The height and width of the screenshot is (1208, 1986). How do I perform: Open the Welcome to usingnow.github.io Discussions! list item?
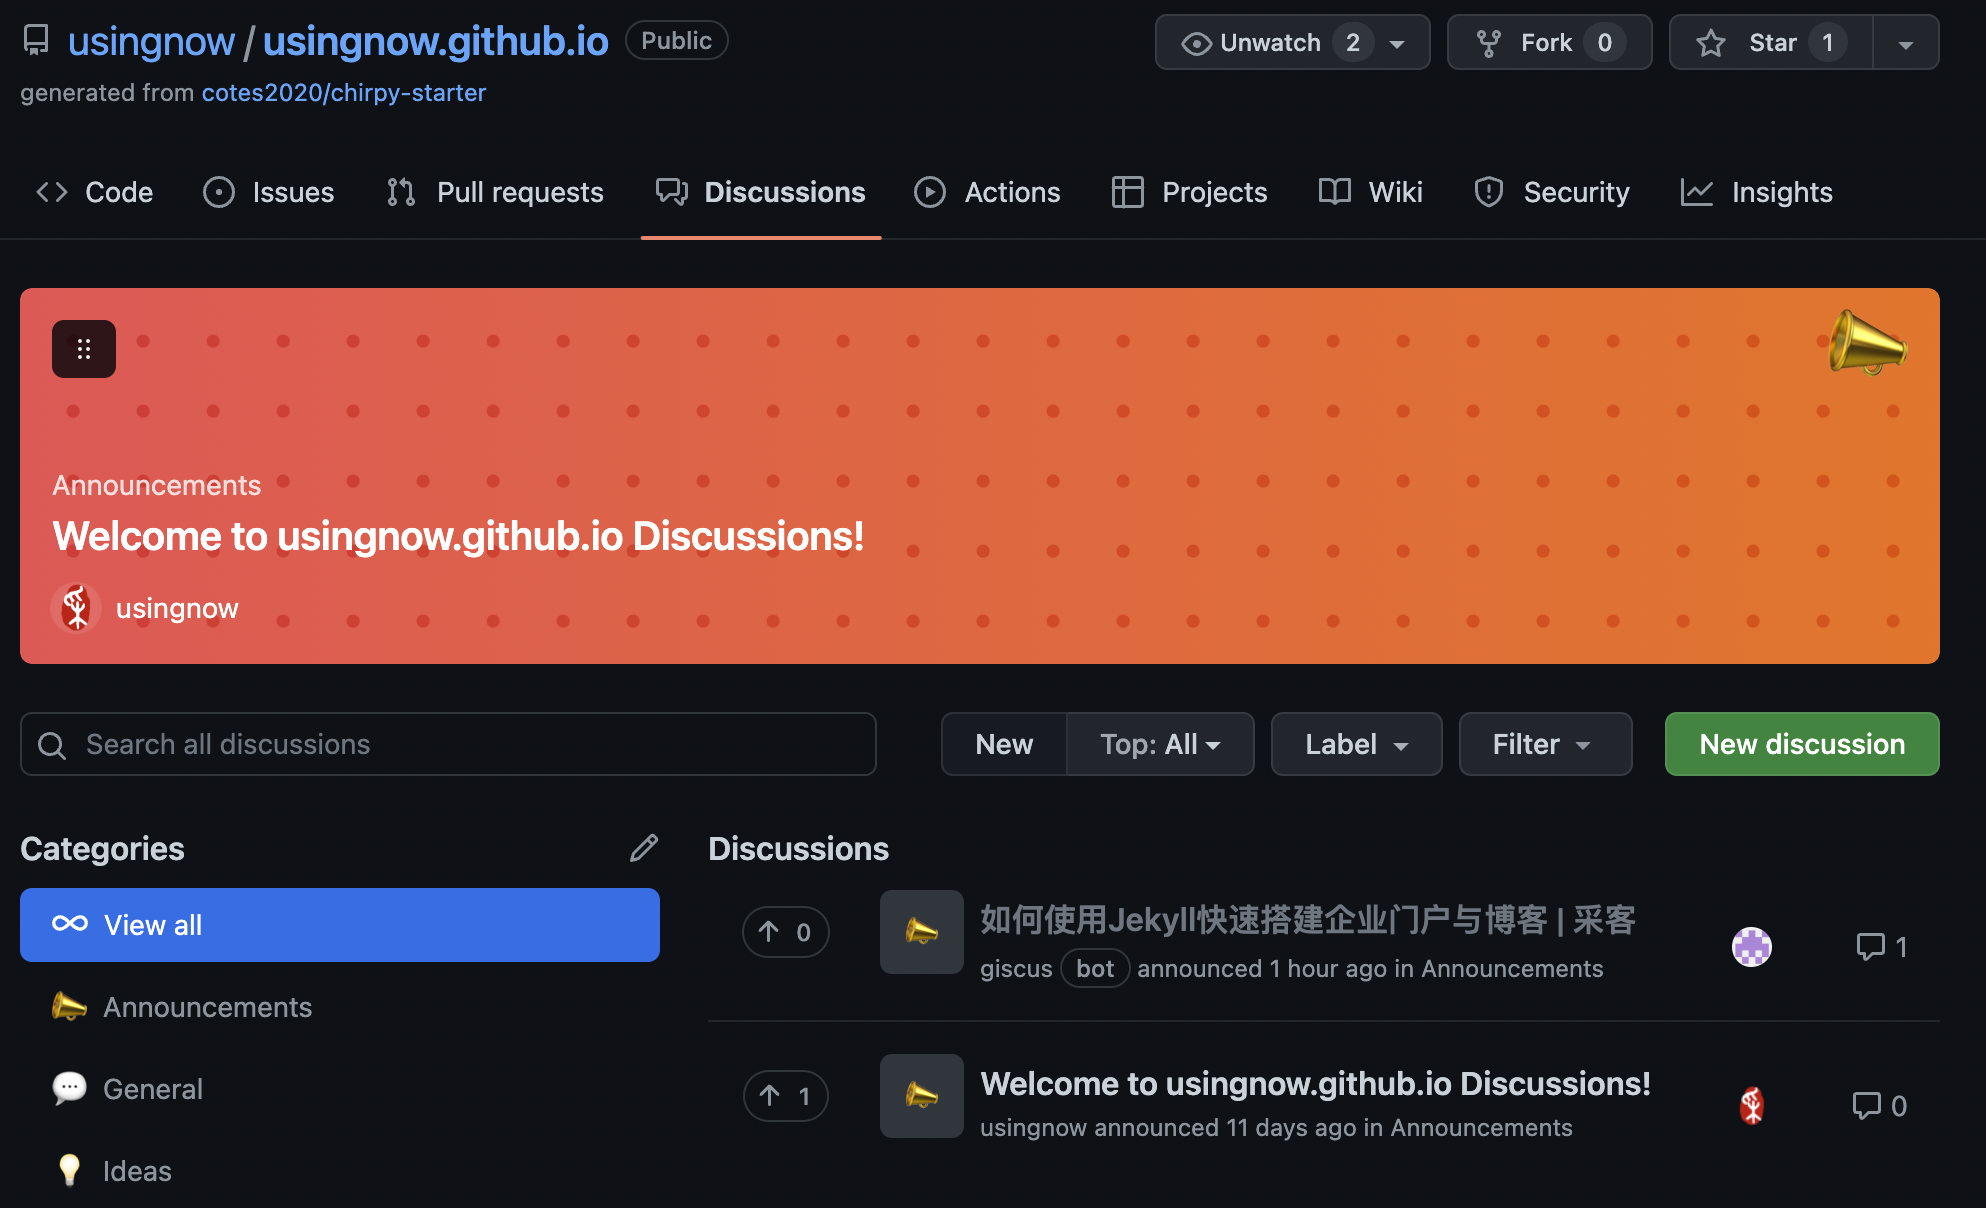tap(1316, 1084)
